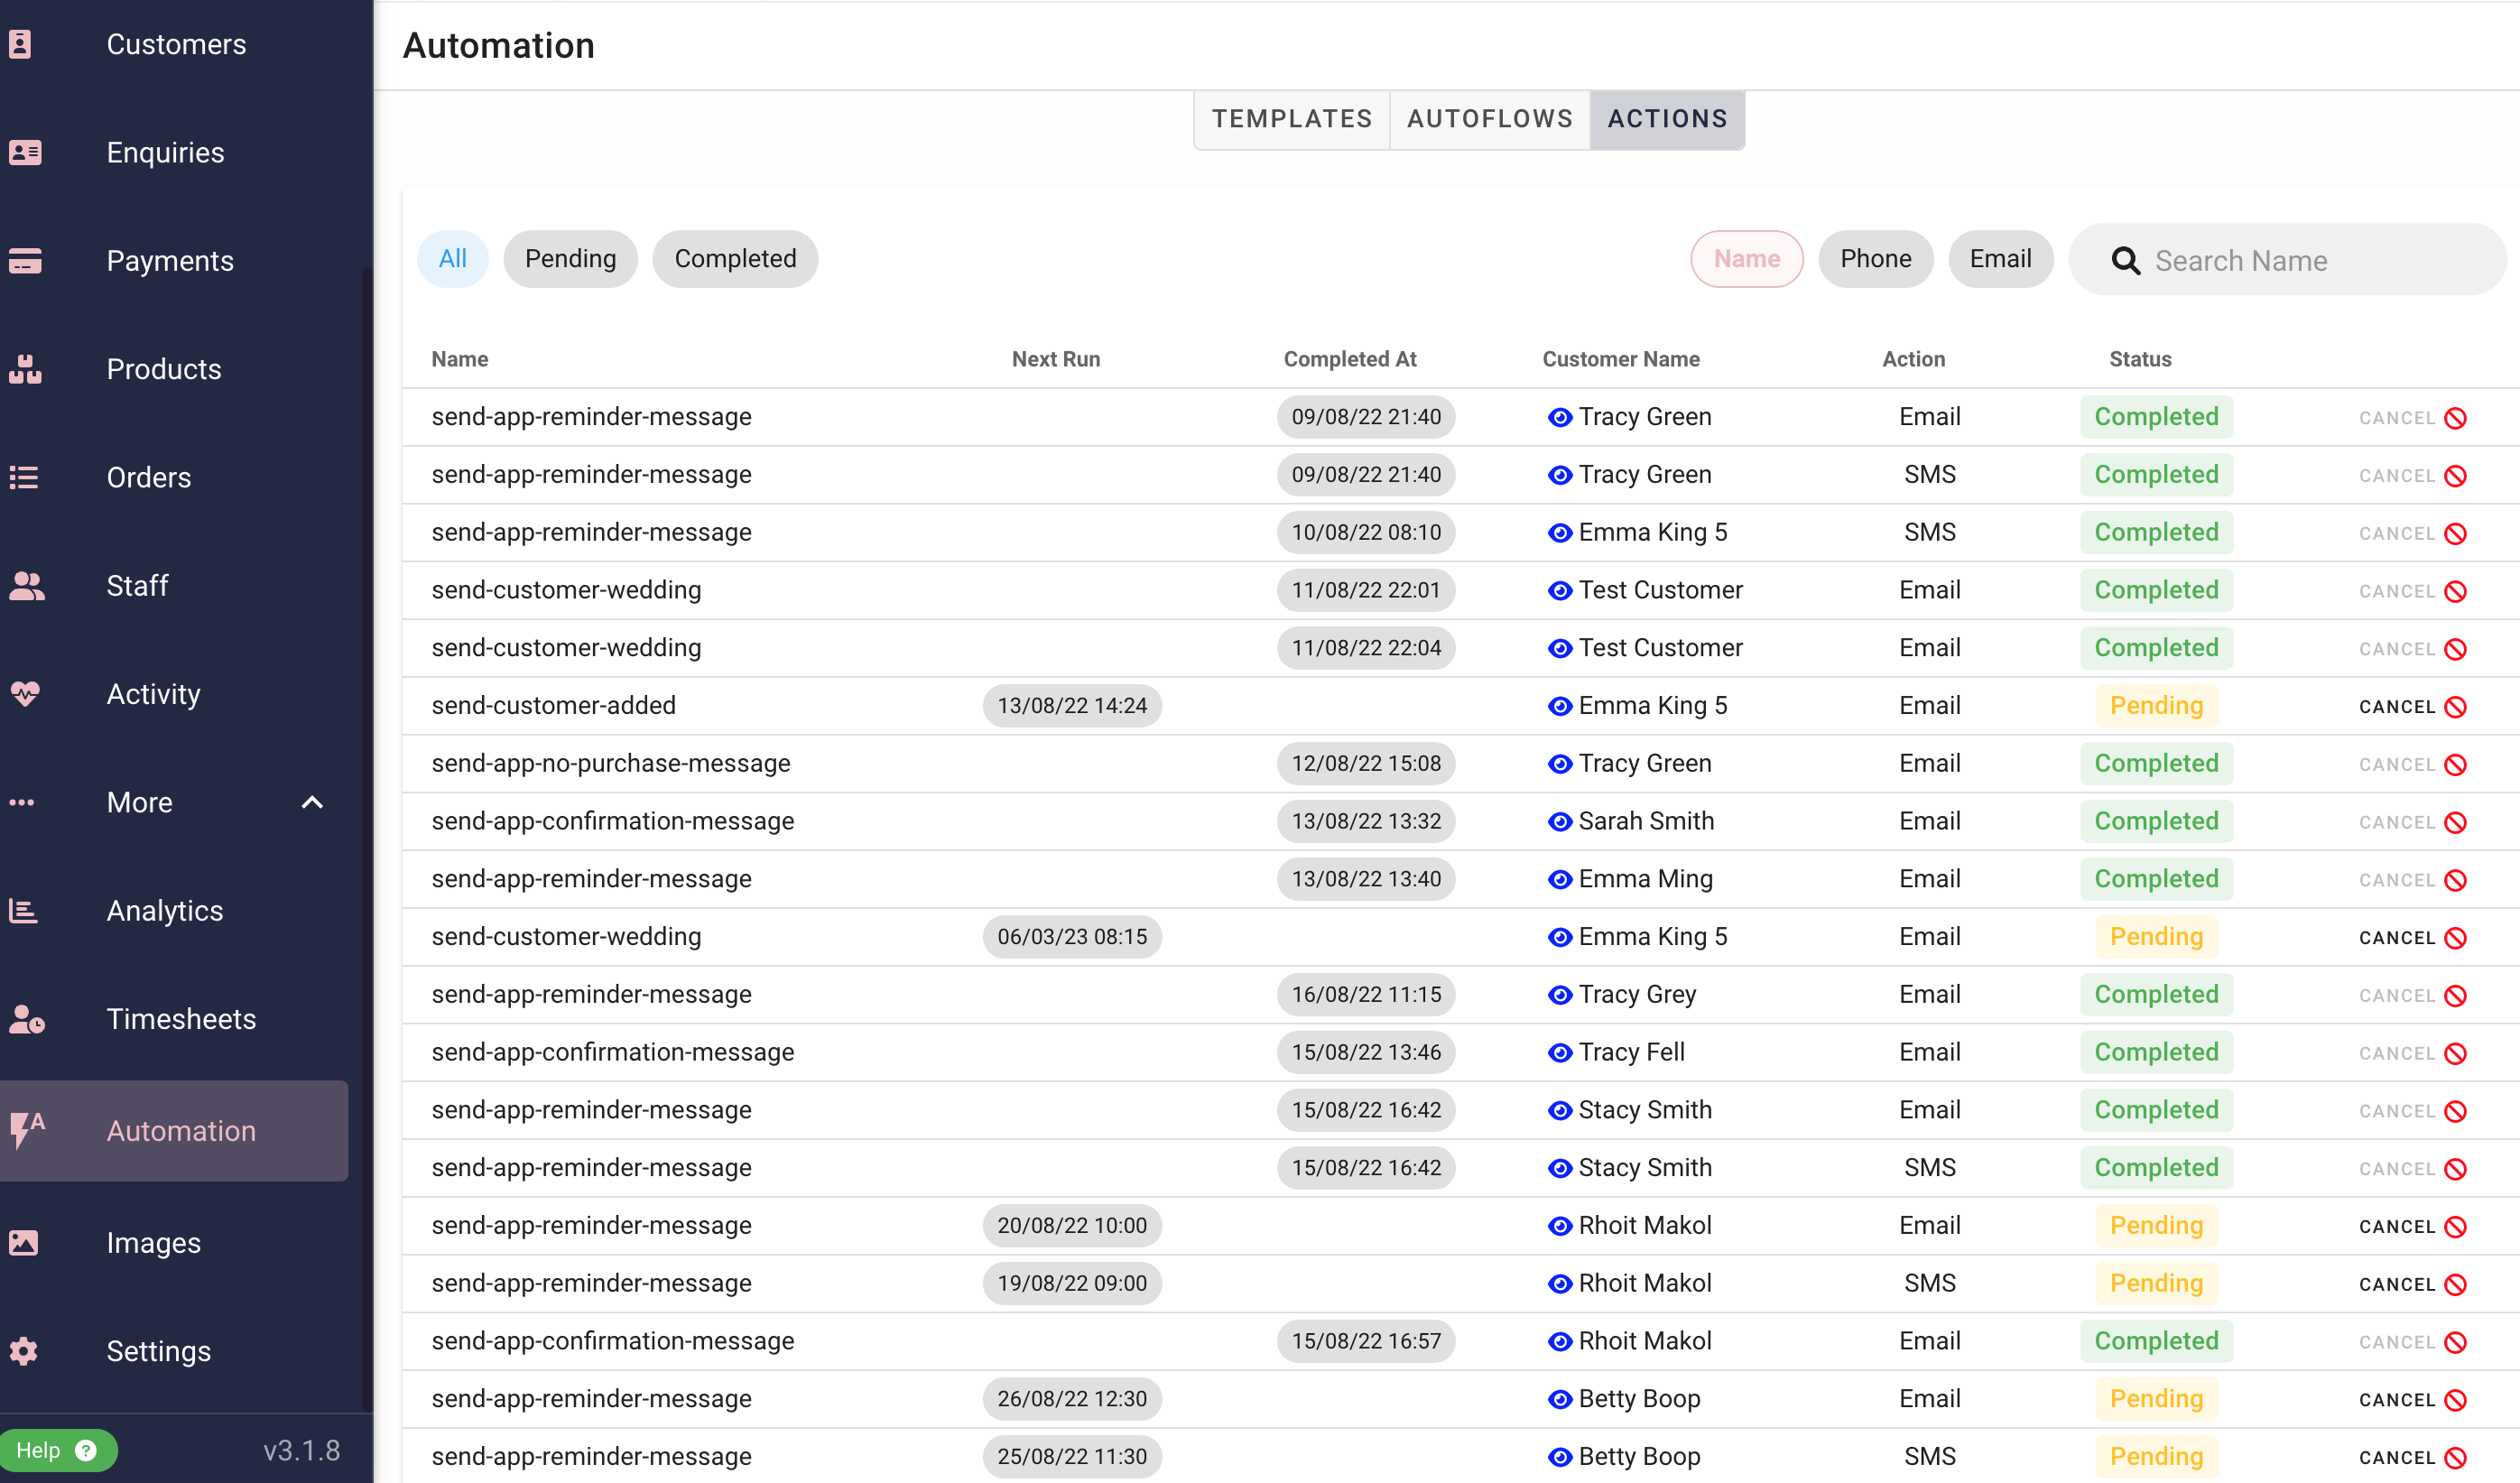2520x1483 pixels.
Task: Collapse the More sidebar section chevron
Action: point(312,802)
